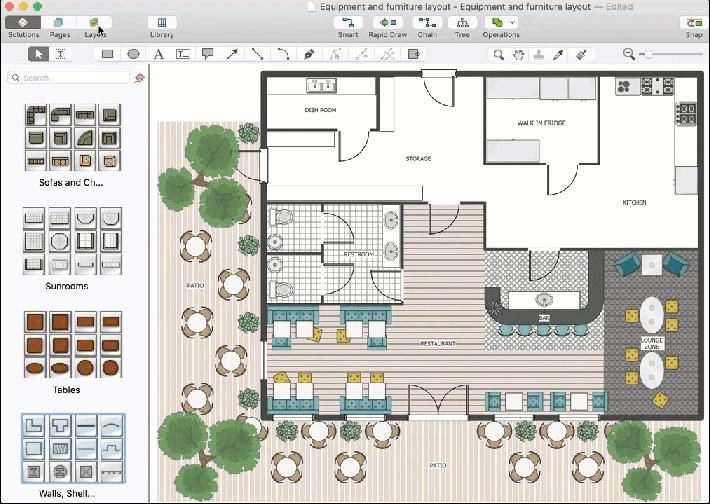Click the magnifier zoom tool
Image resolution: width=710 pixels, height=504 pixels.
coord(497,54)
